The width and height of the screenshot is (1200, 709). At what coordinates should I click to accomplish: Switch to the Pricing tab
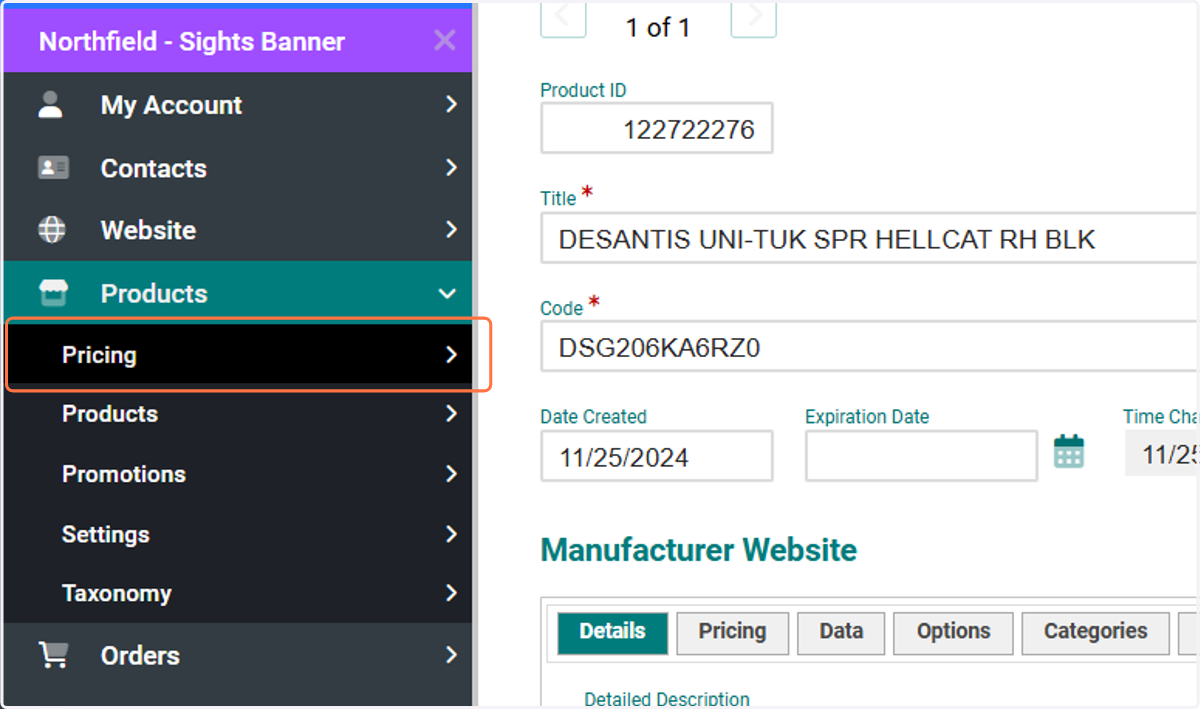click(732, 632)
